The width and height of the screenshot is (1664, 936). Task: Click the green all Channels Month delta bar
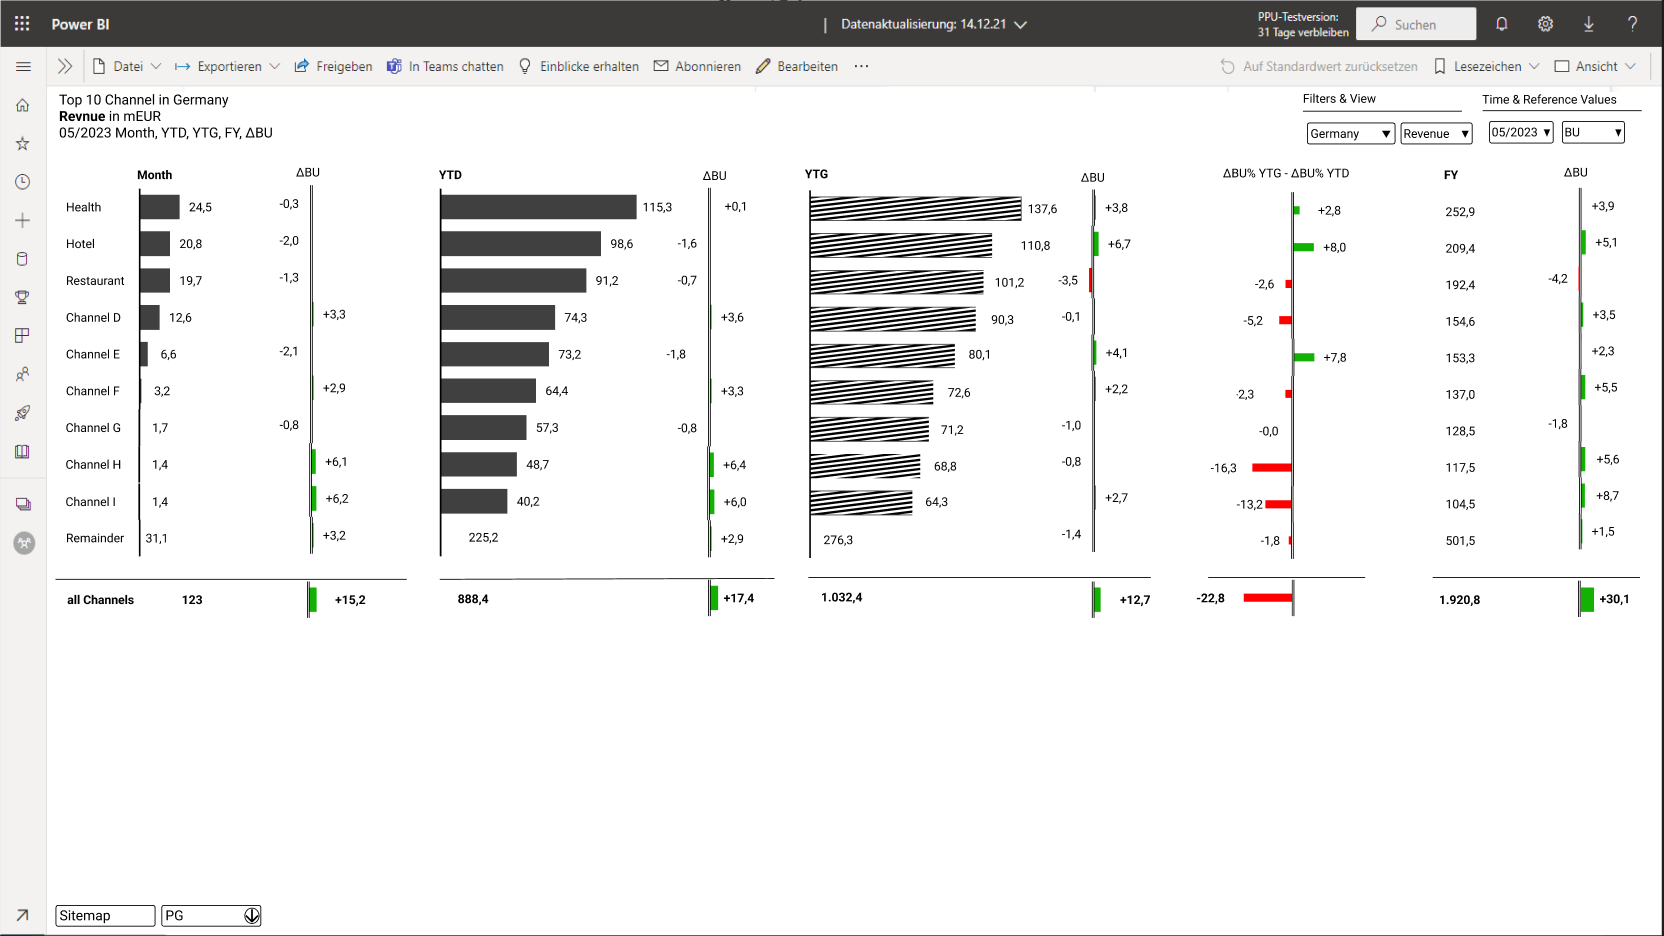tap(313, 600)
